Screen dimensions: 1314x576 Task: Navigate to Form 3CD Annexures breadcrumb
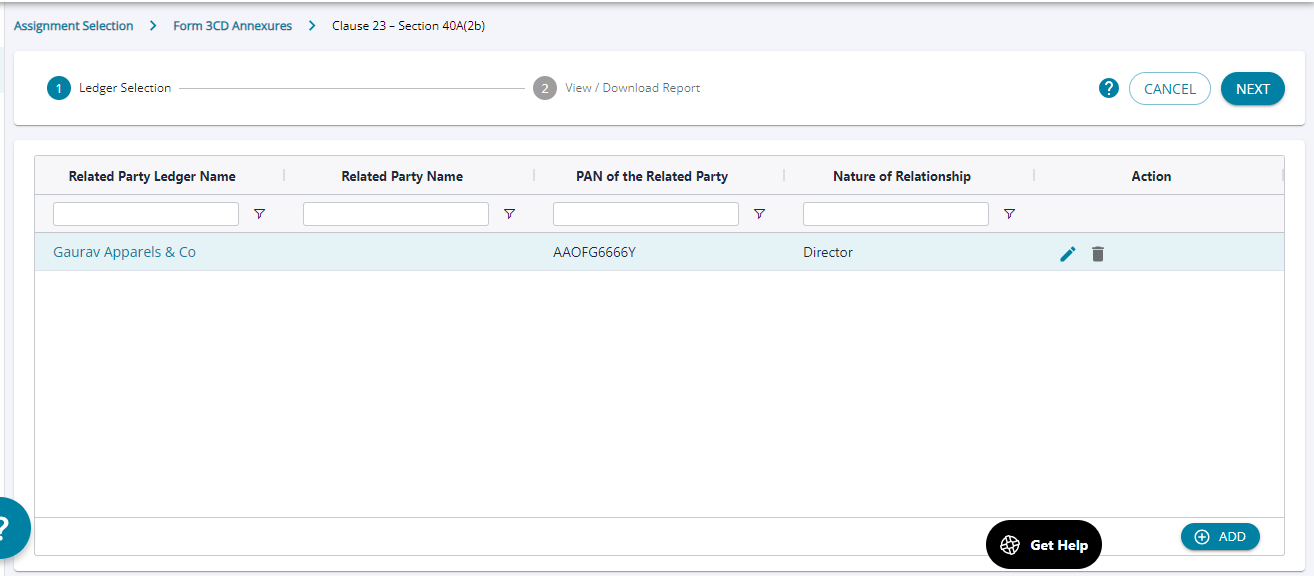232,26
